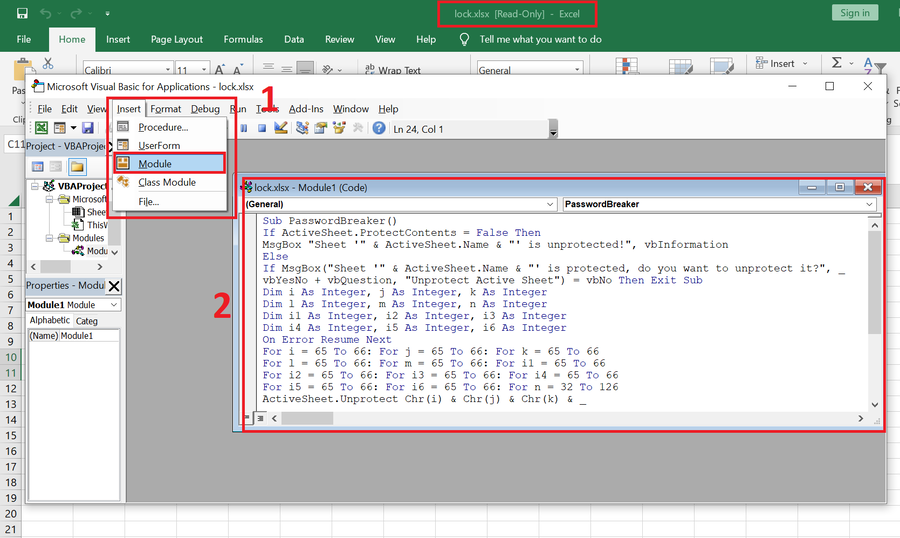Switch to Excel Review tab
Viewport: 900px width, 538px height.
pyautogui.click(x=339, y=39)
